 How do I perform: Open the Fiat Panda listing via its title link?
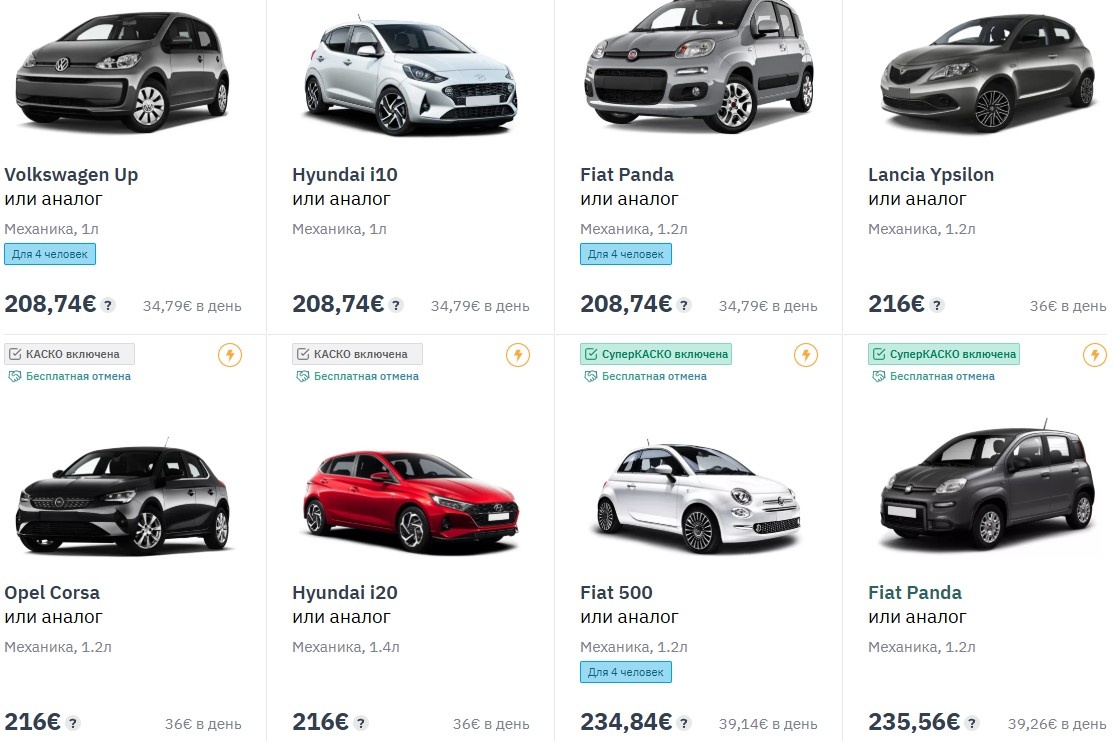pos(626,174)
